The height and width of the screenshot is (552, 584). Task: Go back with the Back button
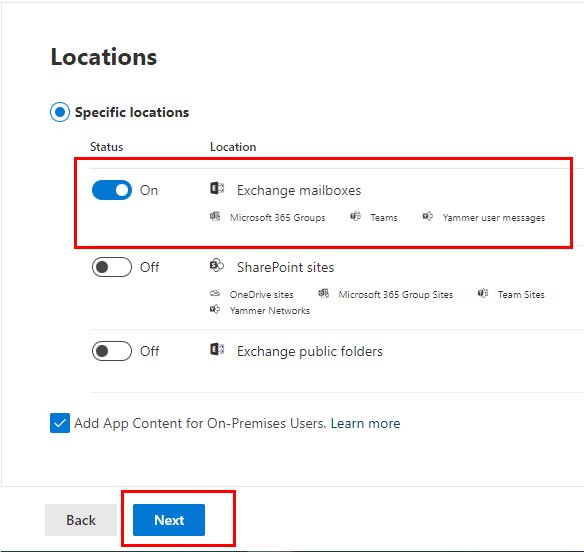tap(81, 520)
